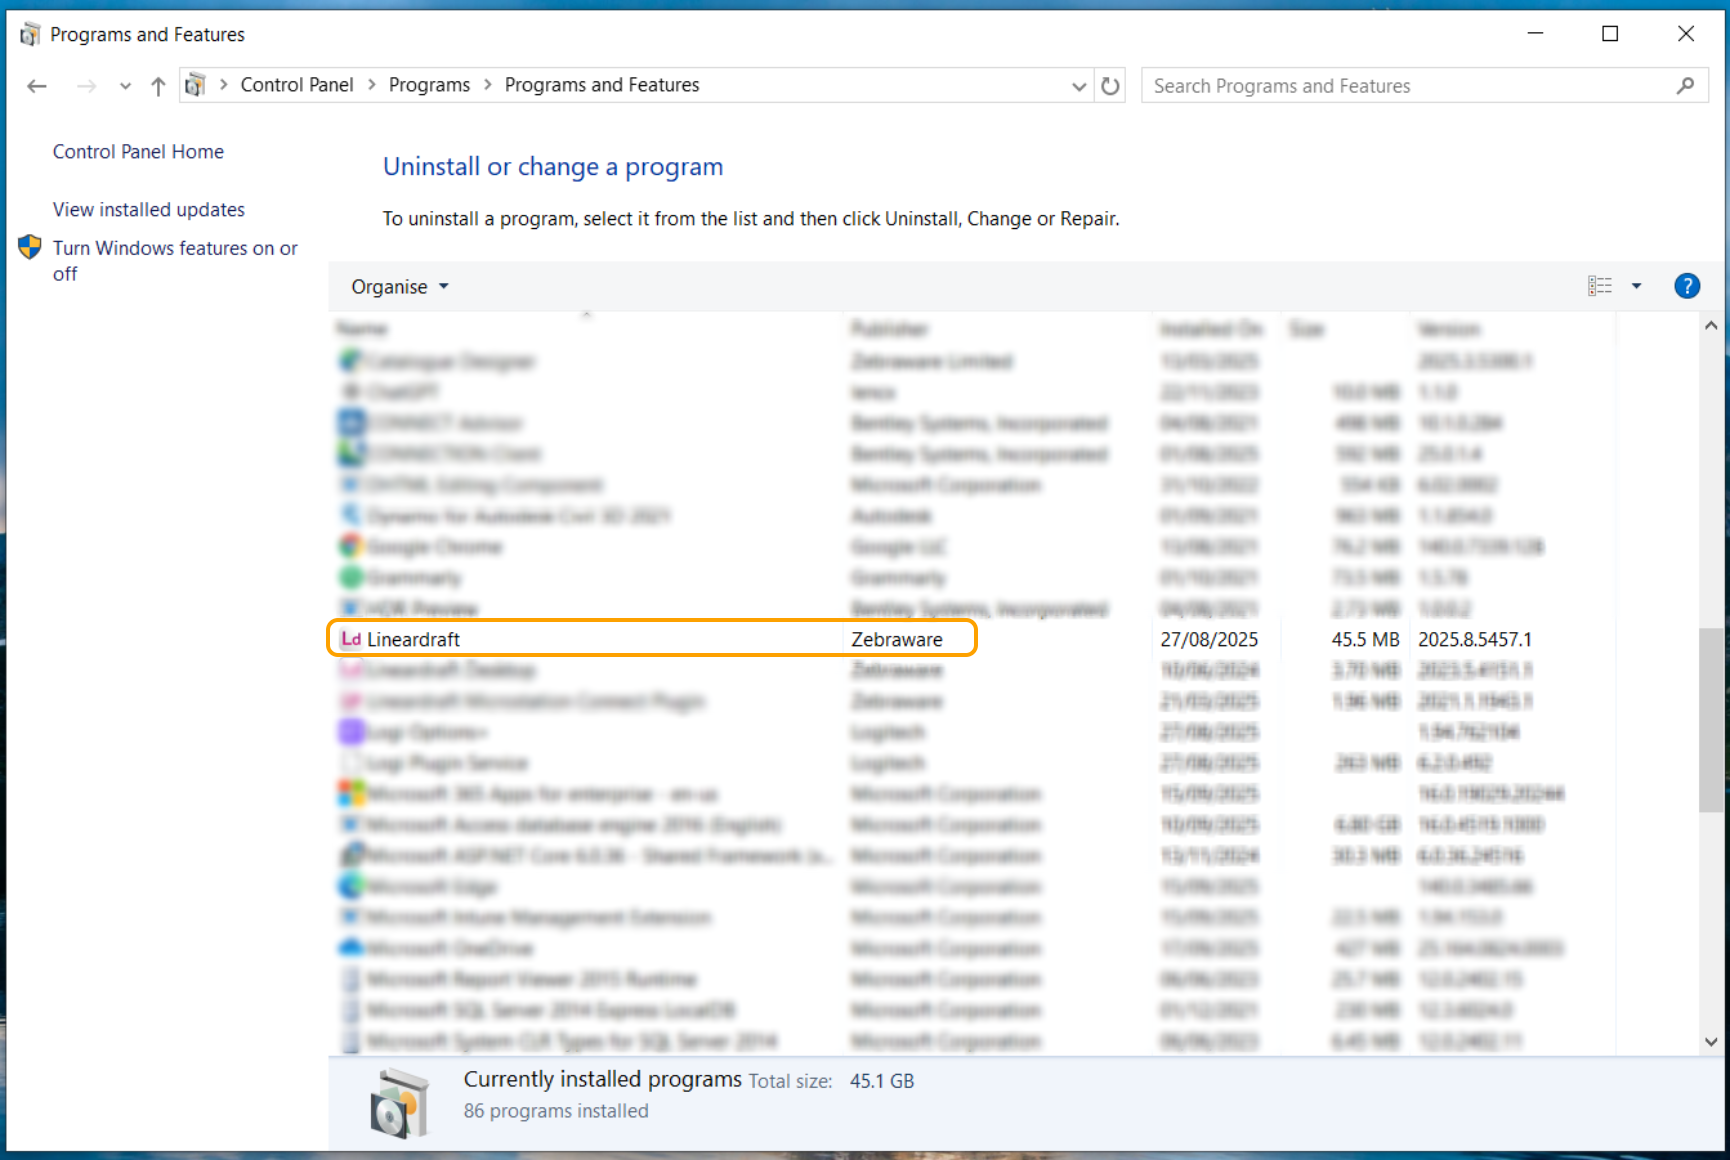
Task: Refresh the Programs and Features list
Action: (x=1110, y=86)
